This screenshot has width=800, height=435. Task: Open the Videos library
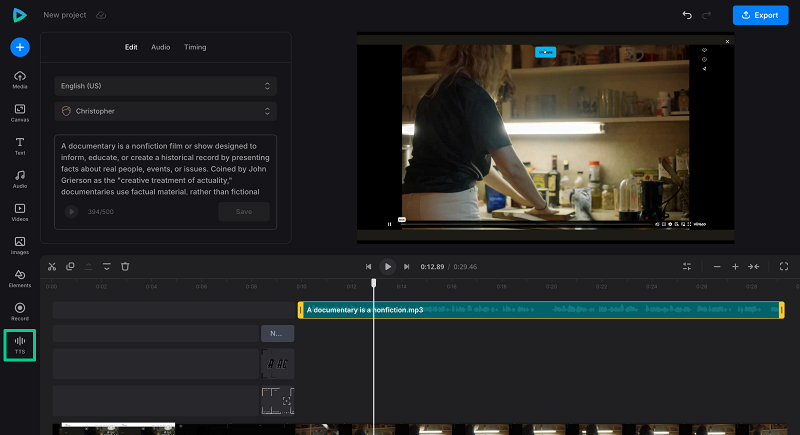pos(20,212)
